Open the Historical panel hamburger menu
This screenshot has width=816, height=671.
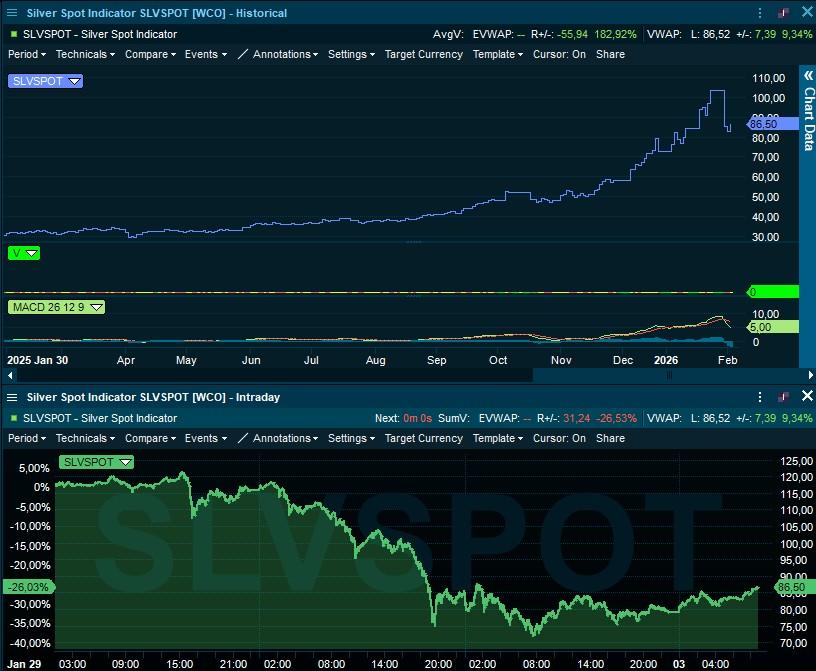[x=12, y=13]
